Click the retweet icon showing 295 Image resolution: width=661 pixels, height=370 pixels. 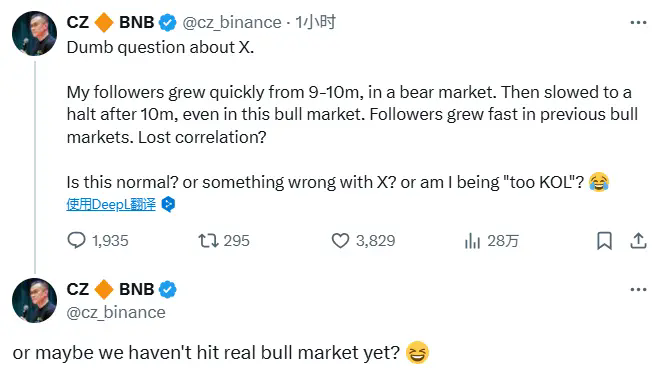point(208,241)
